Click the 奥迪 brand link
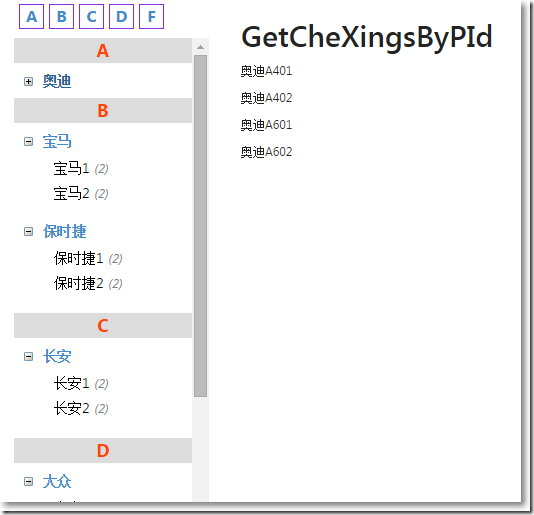 (x=57, y=81)
